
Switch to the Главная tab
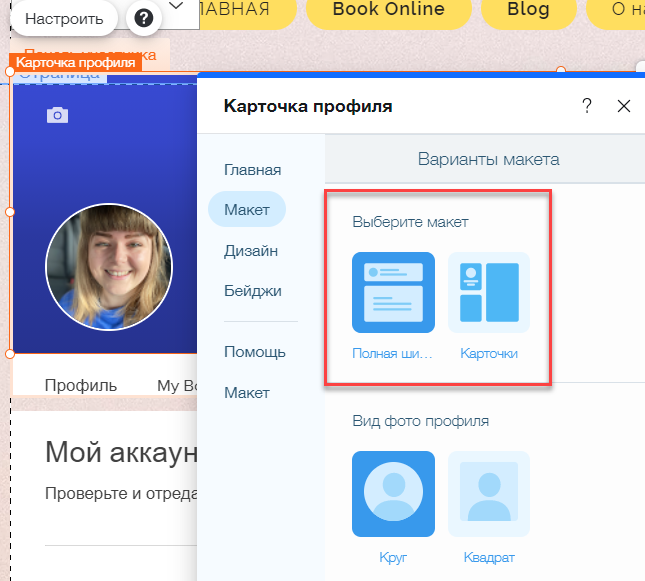253,170
